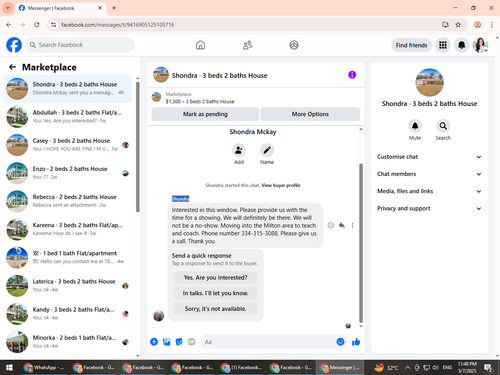The image size is (500, 375).
Task: Choose a GIF icon in composer
Action: [191, 342]
